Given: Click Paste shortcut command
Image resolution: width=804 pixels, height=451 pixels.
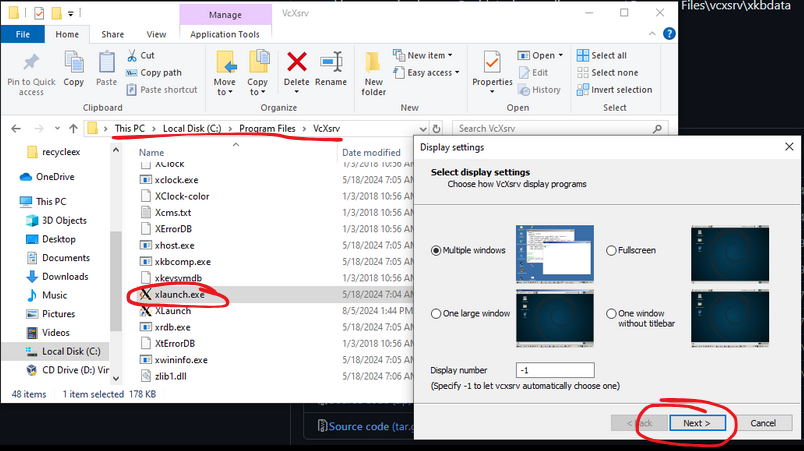Looking at the screenshot, I should pyautogui.click(x=162, y=90).
